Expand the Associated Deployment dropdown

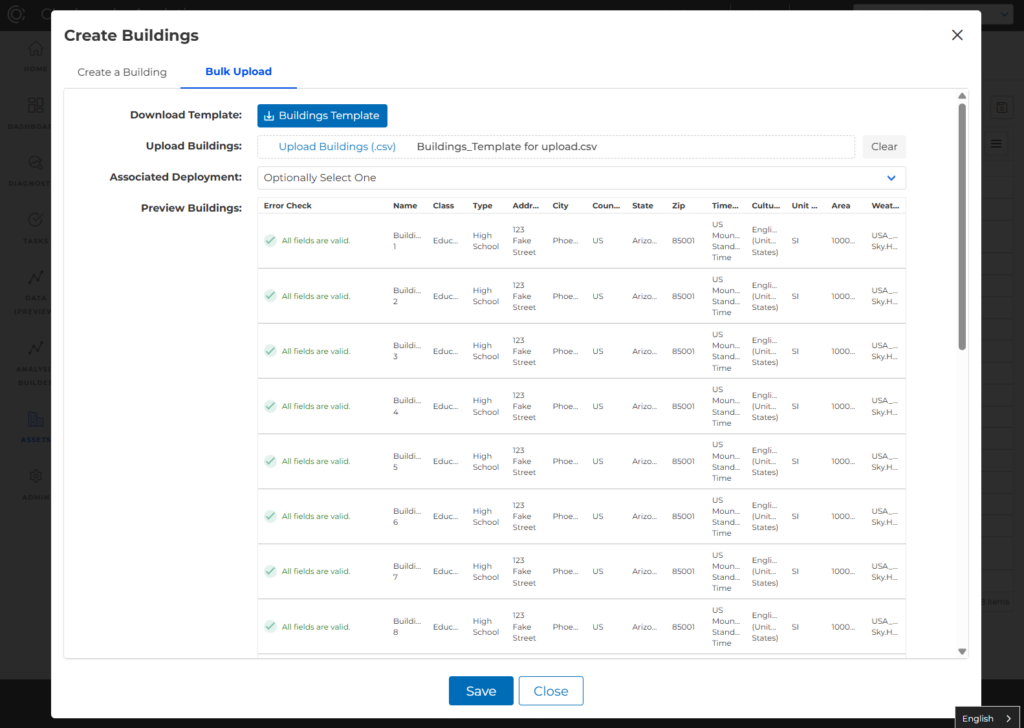[x=581, y=177]
